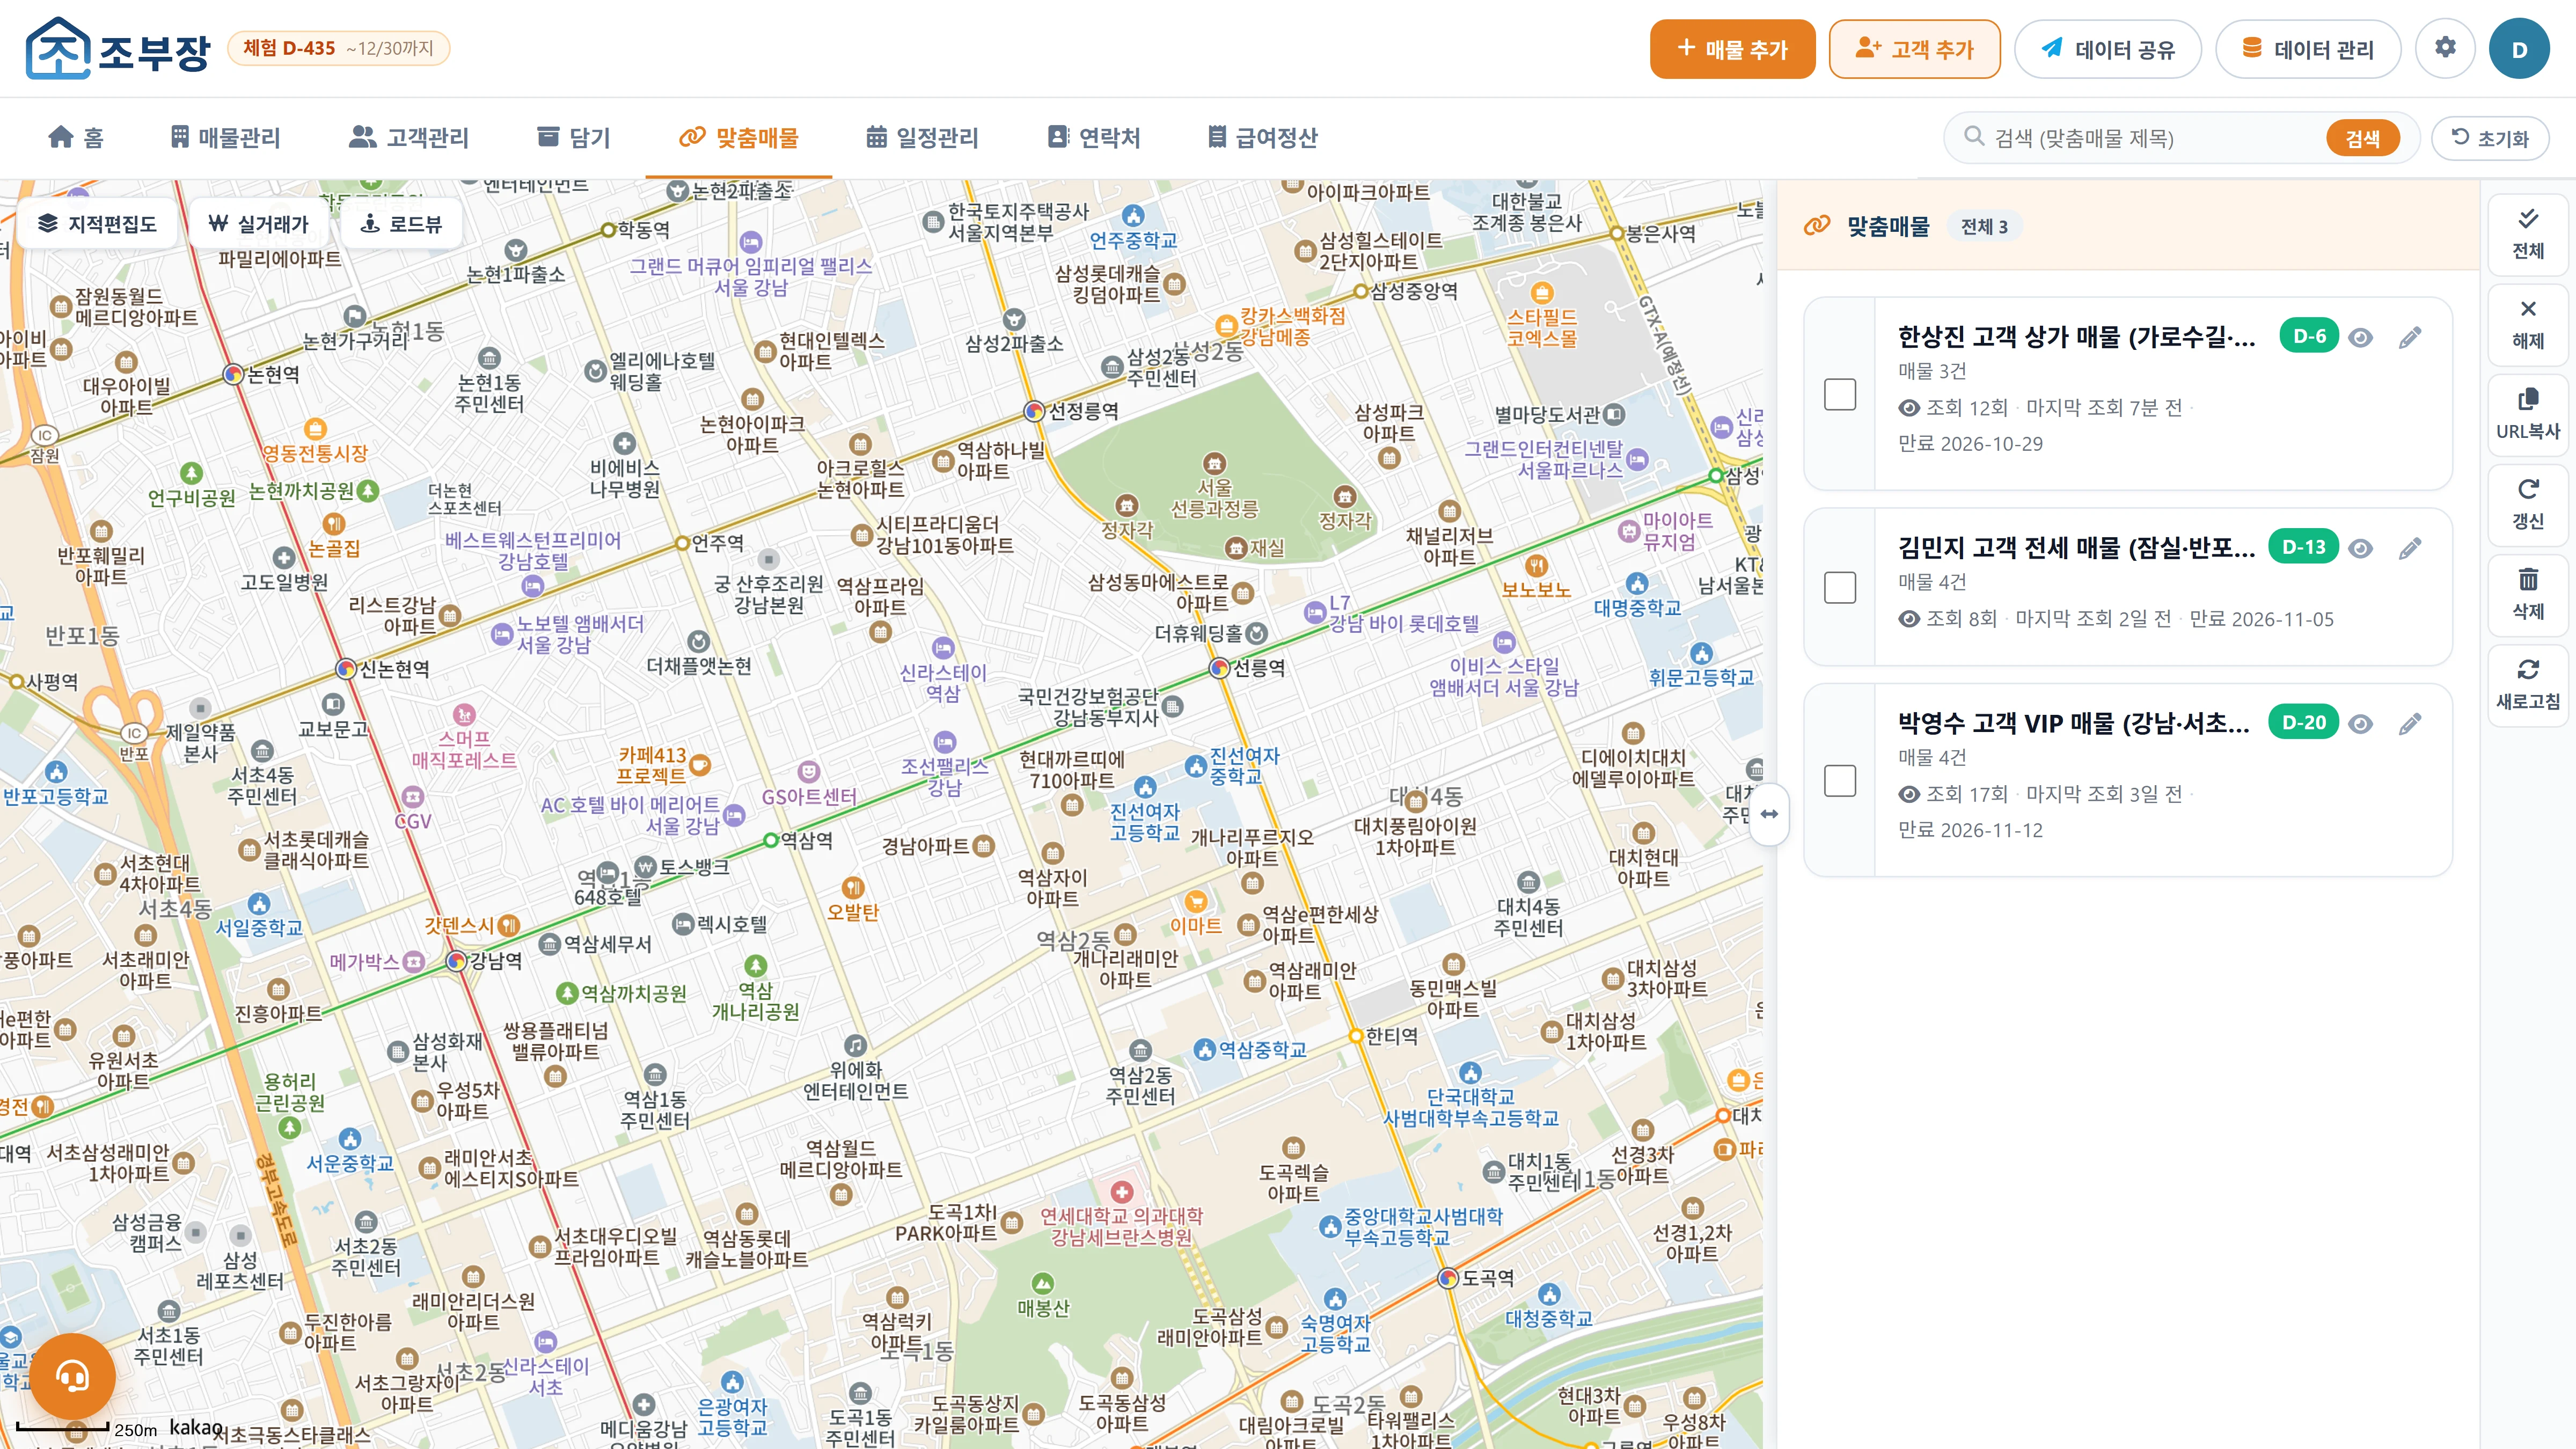The width and height of the screenshot is (2576, 1449).
Task: Click 선릉역 station marker on map
Action: [x=1219, y=667]
